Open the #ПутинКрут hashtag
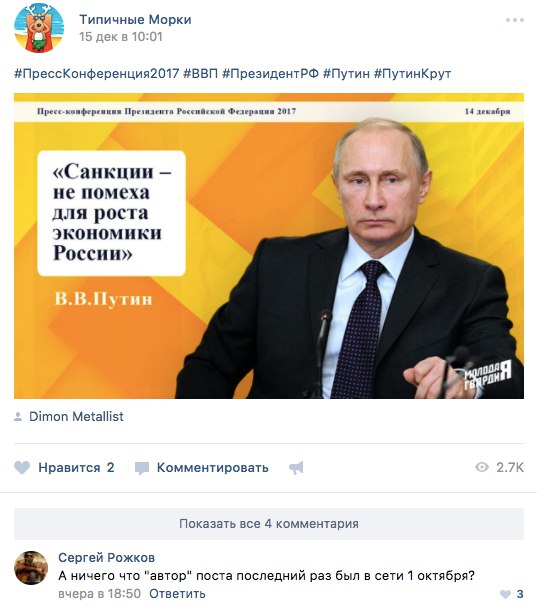 tap(412, 73)
